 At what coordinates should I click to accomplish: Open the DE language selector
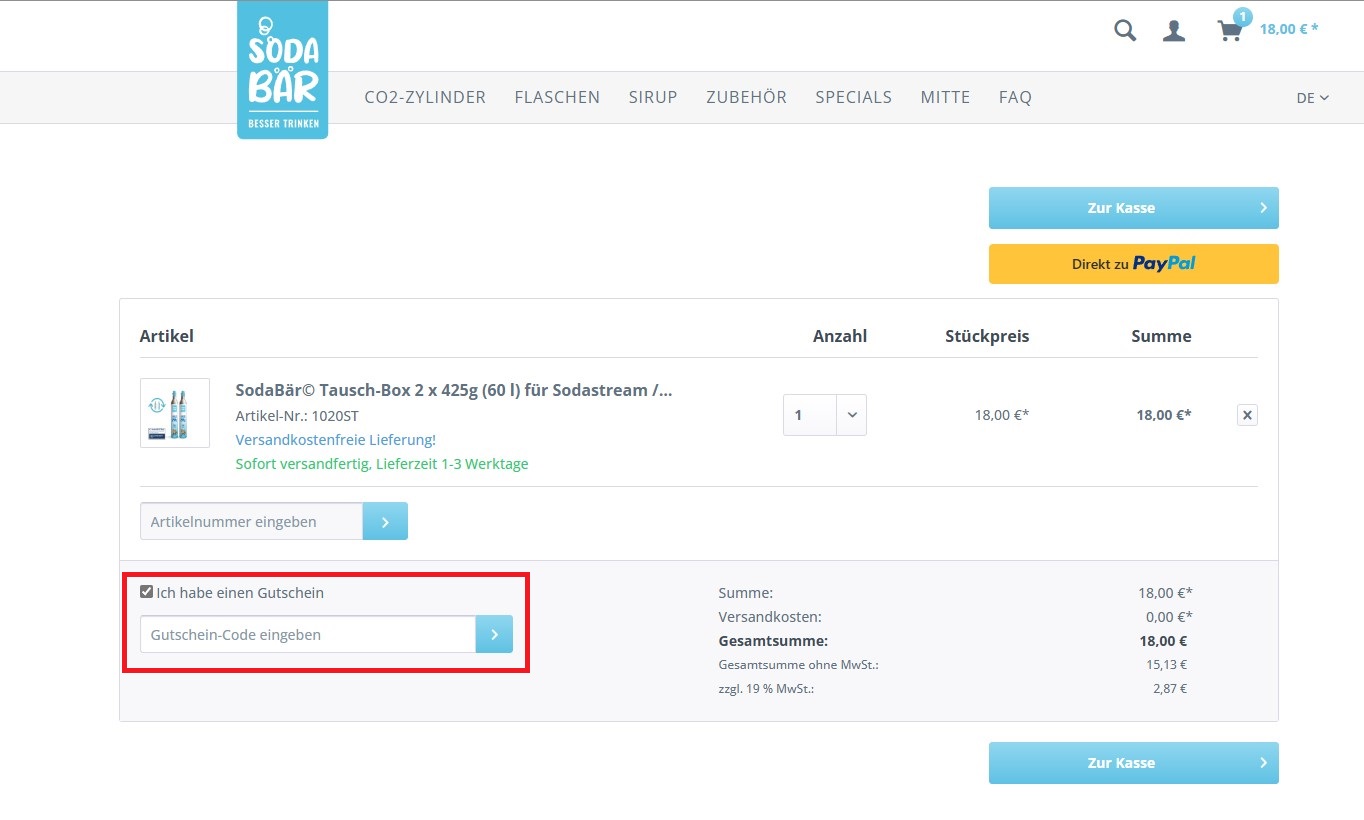(x=1312, y=98)
